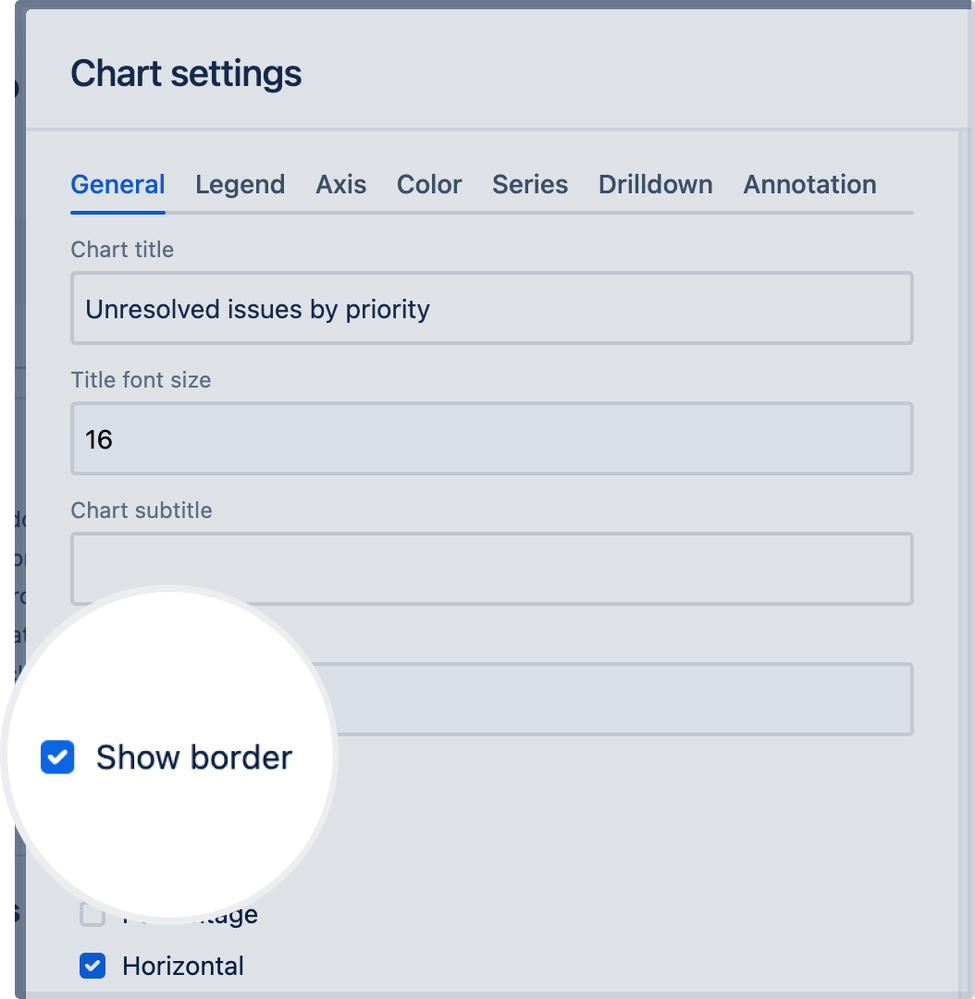Click the Show border label text
975x999 pixels.
(193, 757)
